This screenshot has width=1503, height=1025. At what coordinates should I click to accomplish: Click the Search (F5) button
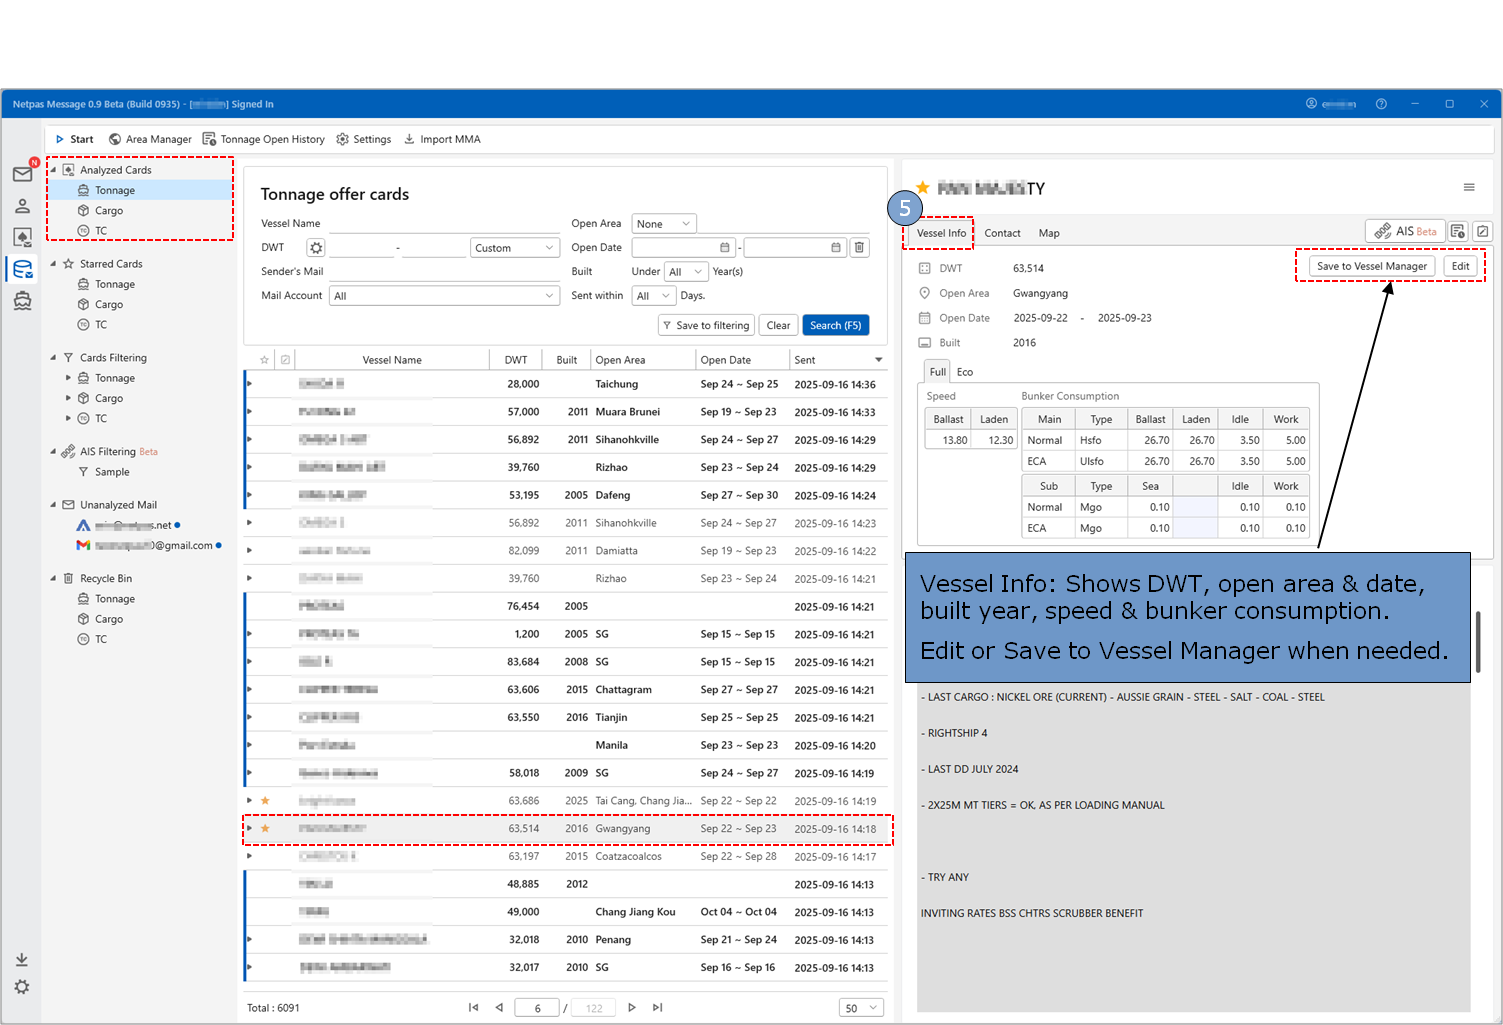(835, 325)
